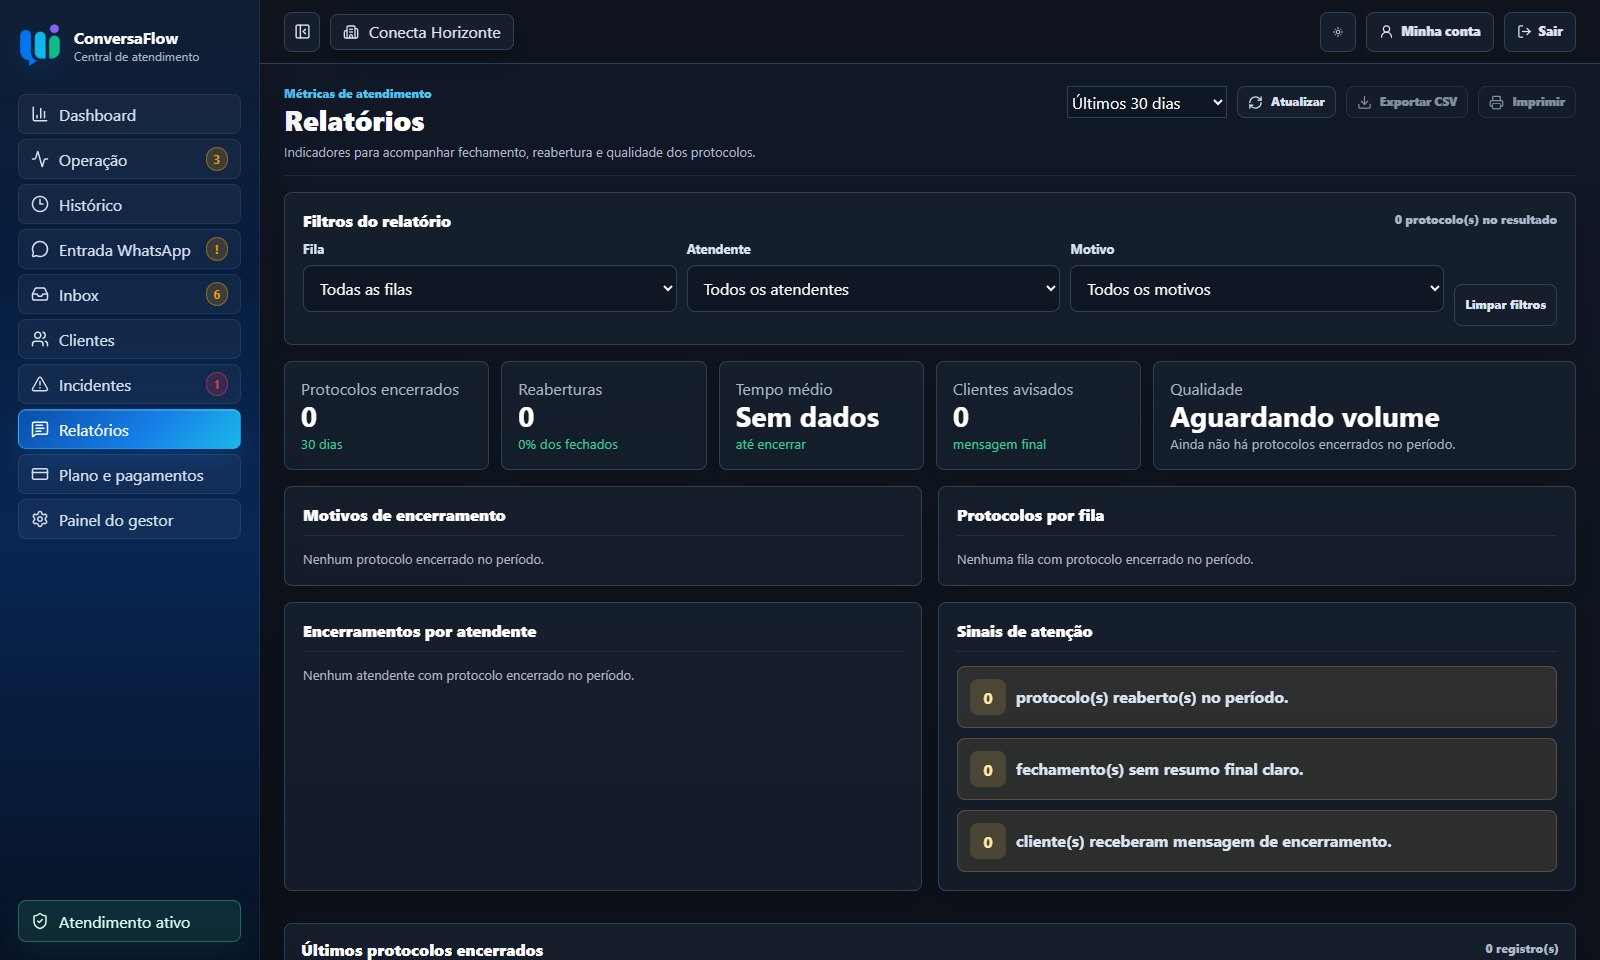Click the Exportar CSV button label
This screenshot has width=1600, height=960.
[x=1418, y=102]
